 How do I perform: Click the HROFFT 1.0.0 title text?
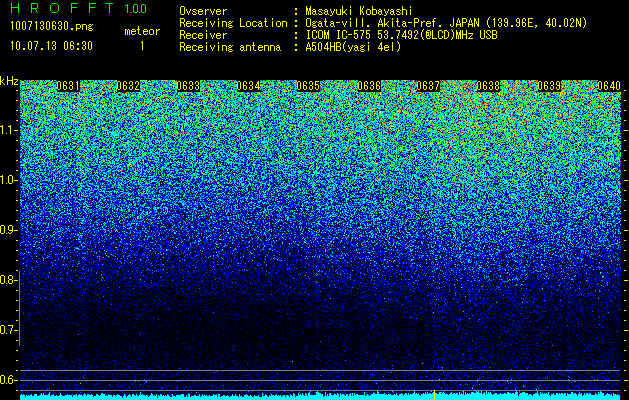tap(78, 8)
